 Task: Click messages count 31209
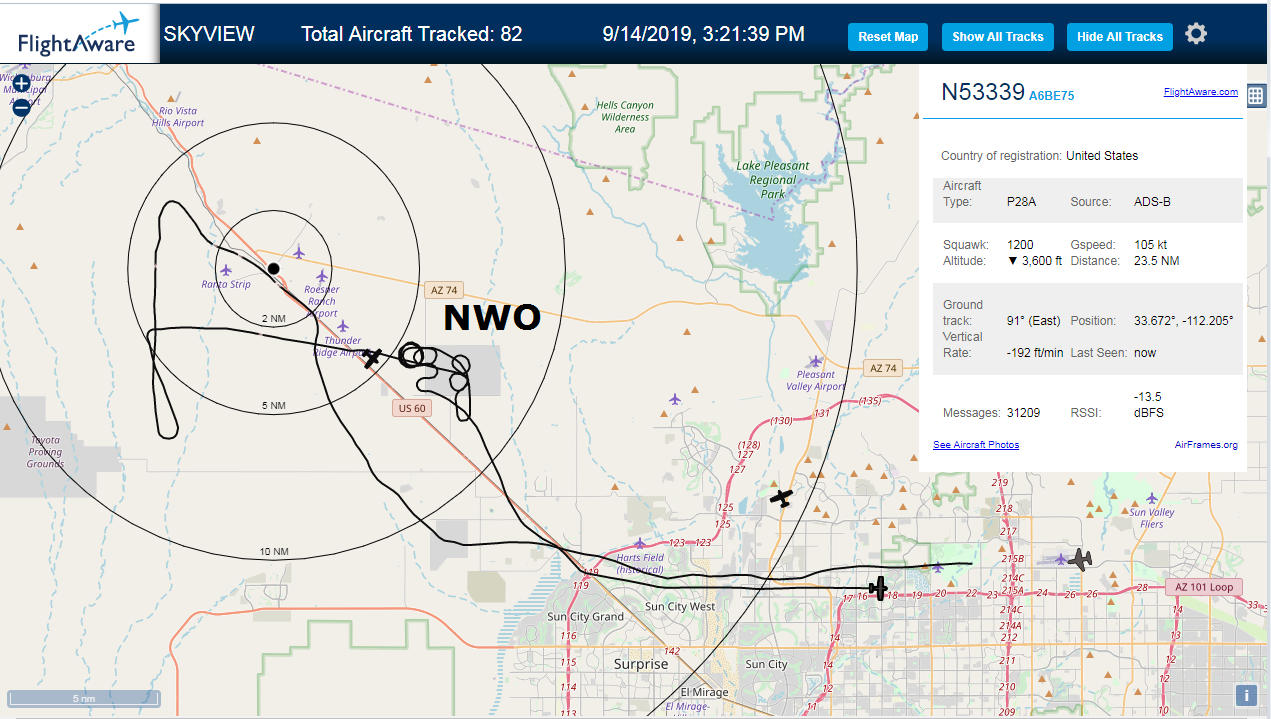click(1023, 413)
